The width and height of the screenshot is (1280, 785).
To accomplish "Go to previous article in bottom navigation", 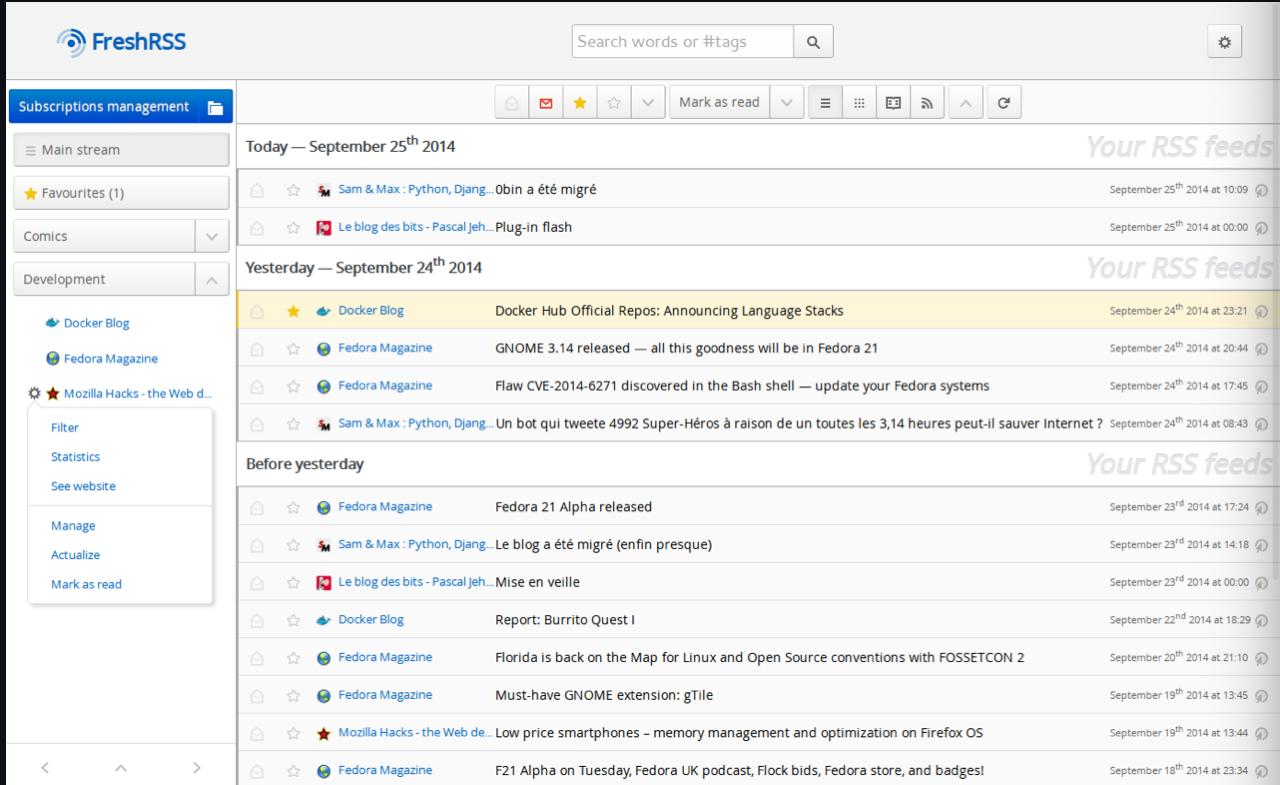I will coord(44,768).
